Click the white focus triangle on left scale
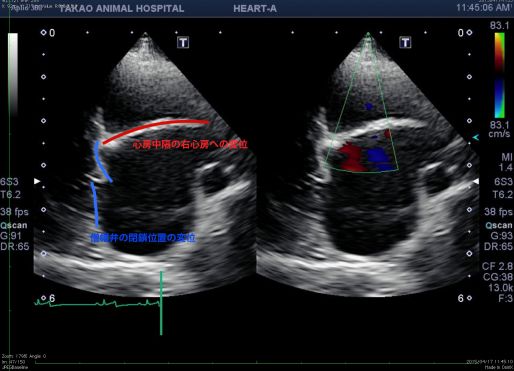Screen dimensions: 514x371 [37, 181]
